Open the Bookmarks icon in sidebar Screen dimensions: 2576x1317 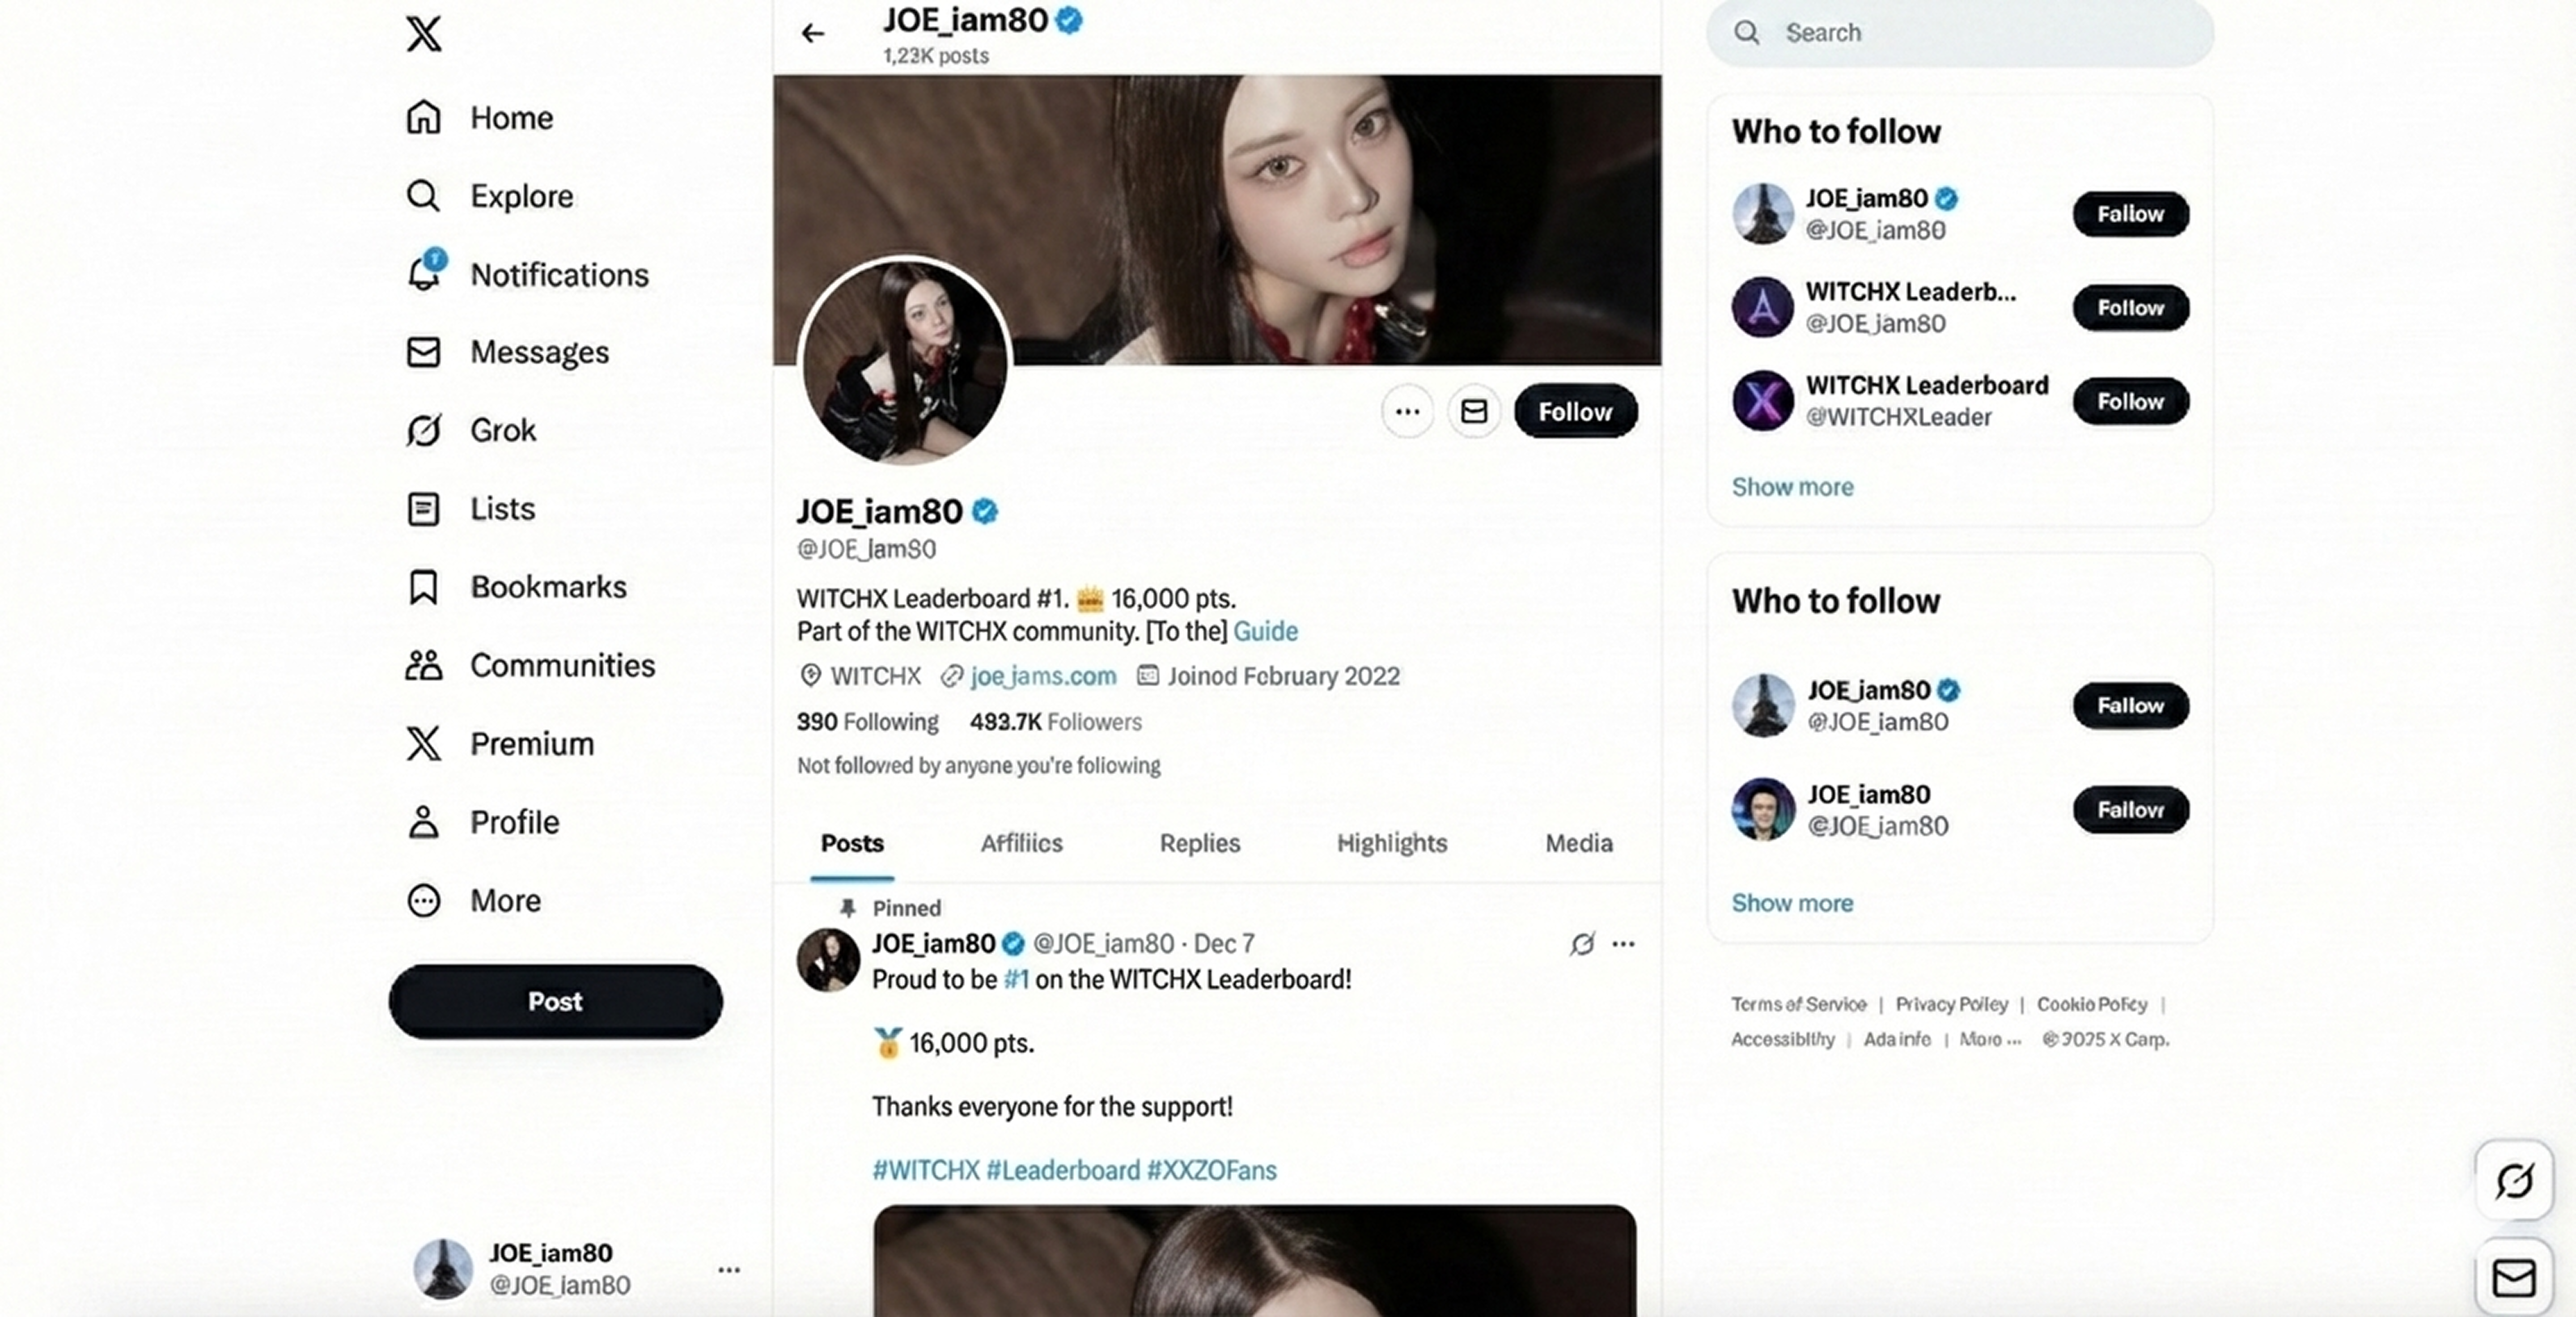click(x=423, y=587)
